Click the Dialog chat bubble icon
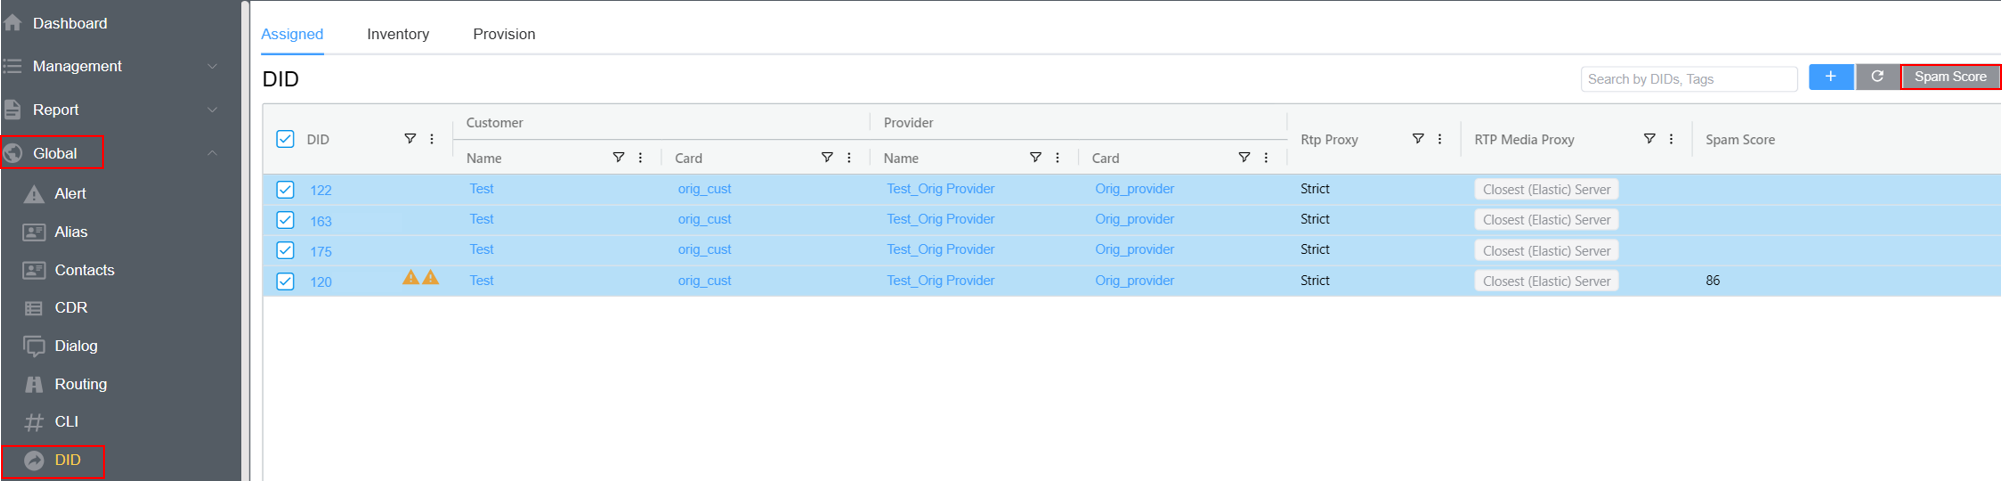This screenshot has width=2002, height=481. tap(34, 346)
